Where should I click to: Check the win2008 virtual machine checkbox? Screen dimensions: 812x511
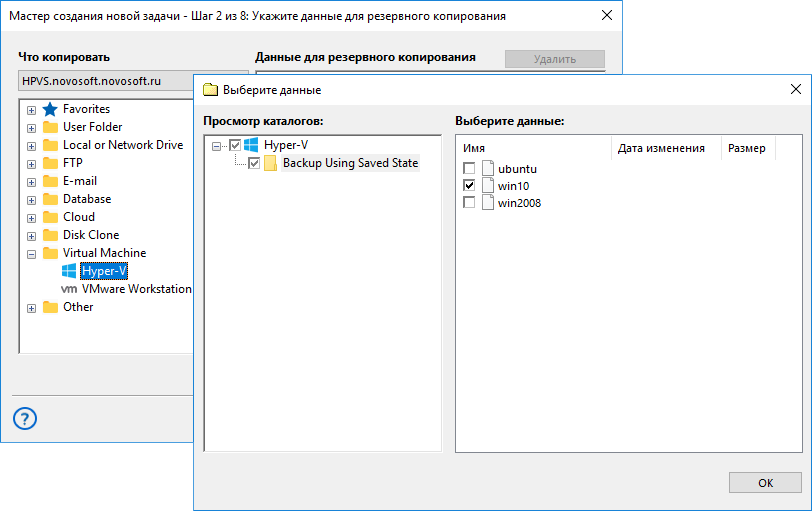pos(469,202)
